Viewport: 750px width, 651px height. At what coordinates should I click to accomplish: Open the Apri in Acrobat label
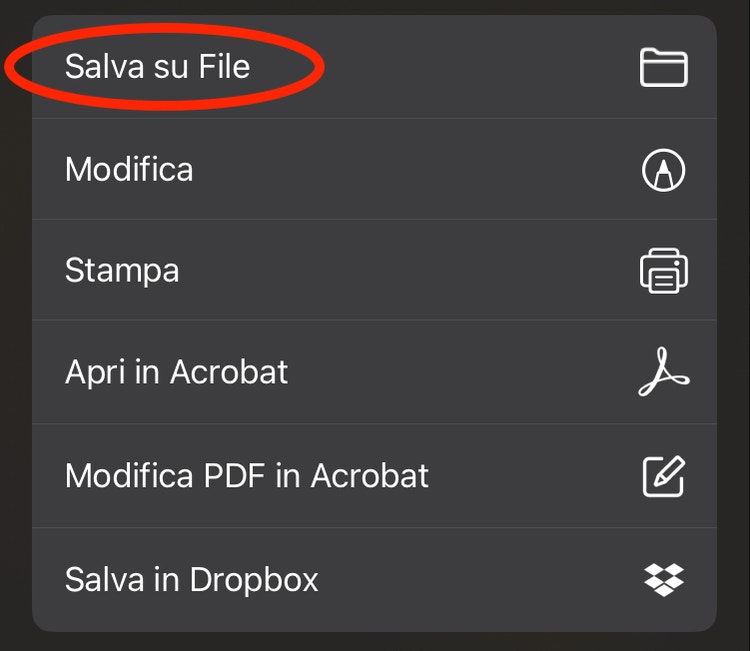[176, 372]
